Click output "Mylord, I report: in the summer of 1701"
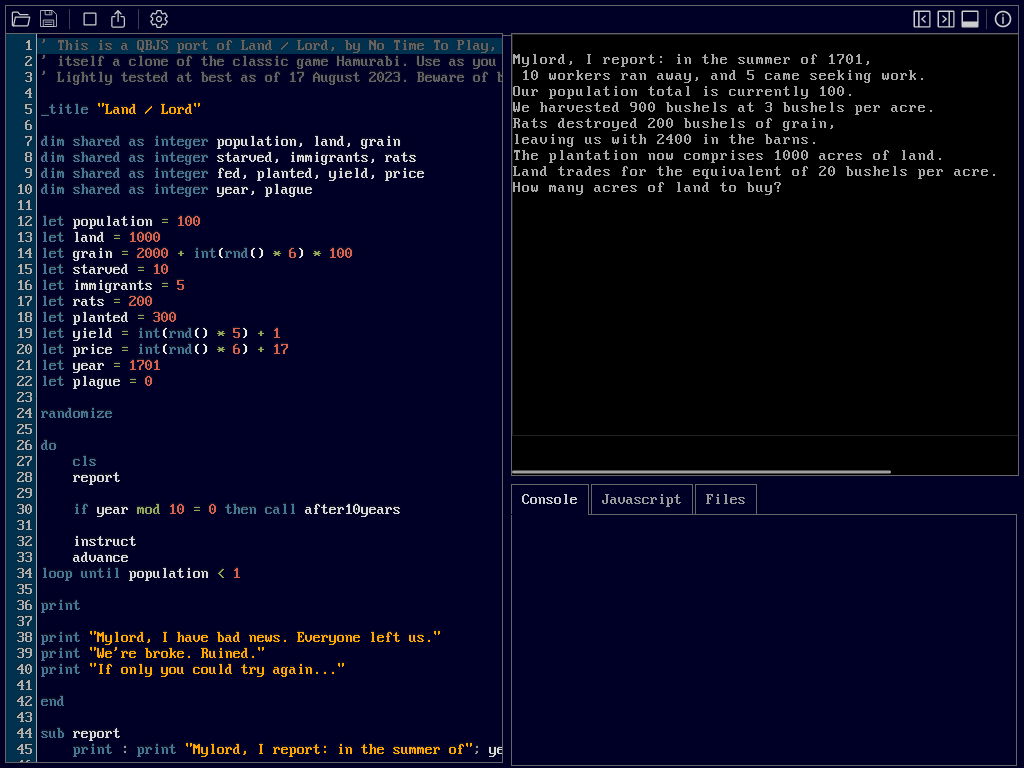 pos(692,59)
